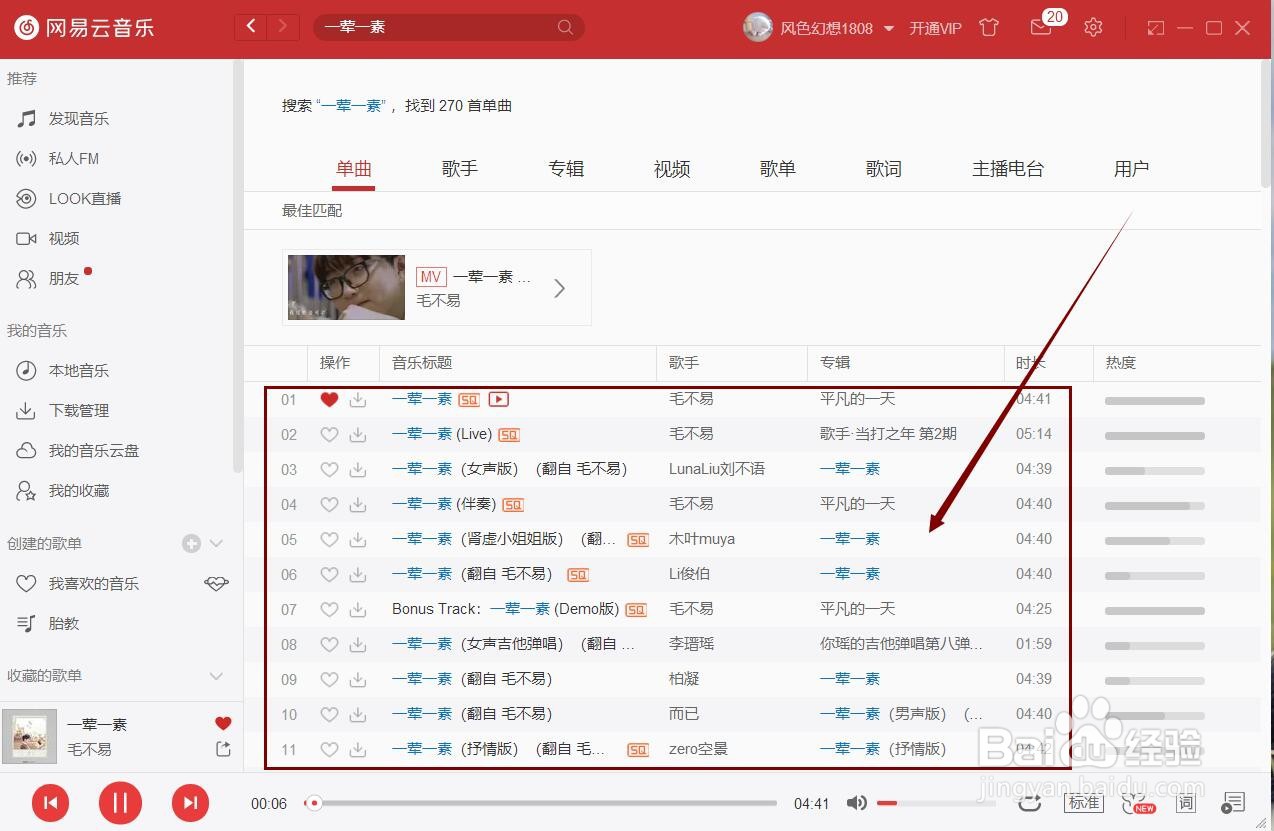Screen dimensions: 1274x831
Task: Open artist 木叶muya
Action: (702, 539)
